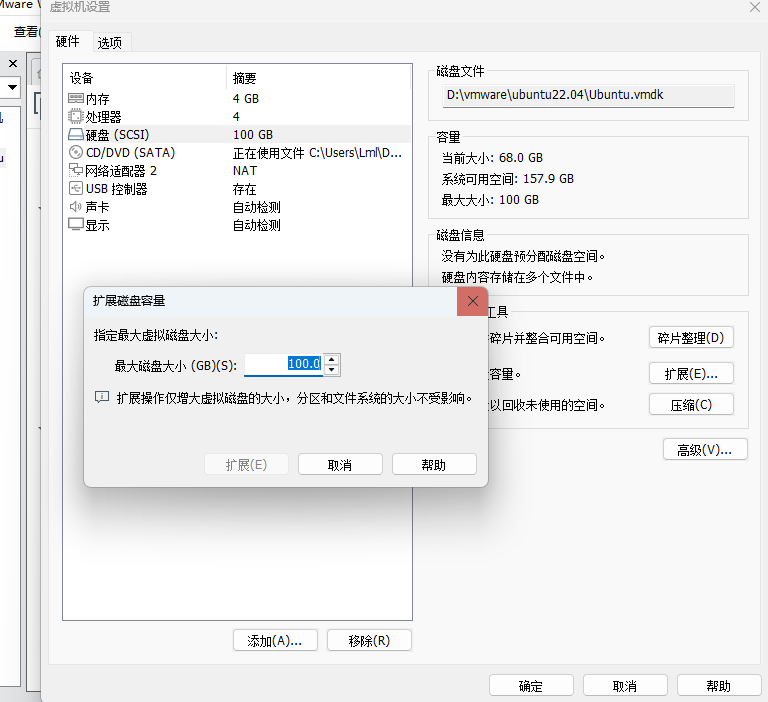Open 高级(V)... advanced settings
The height and width of the screenshot is (702, 768).
(x=705, y=449)
